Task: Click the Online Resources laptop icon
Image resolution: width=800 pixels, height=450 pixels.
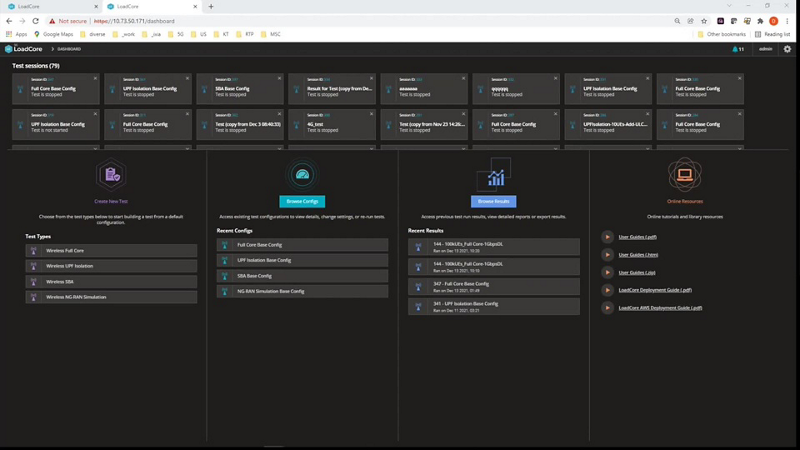Action: click(x=685, y=174)
